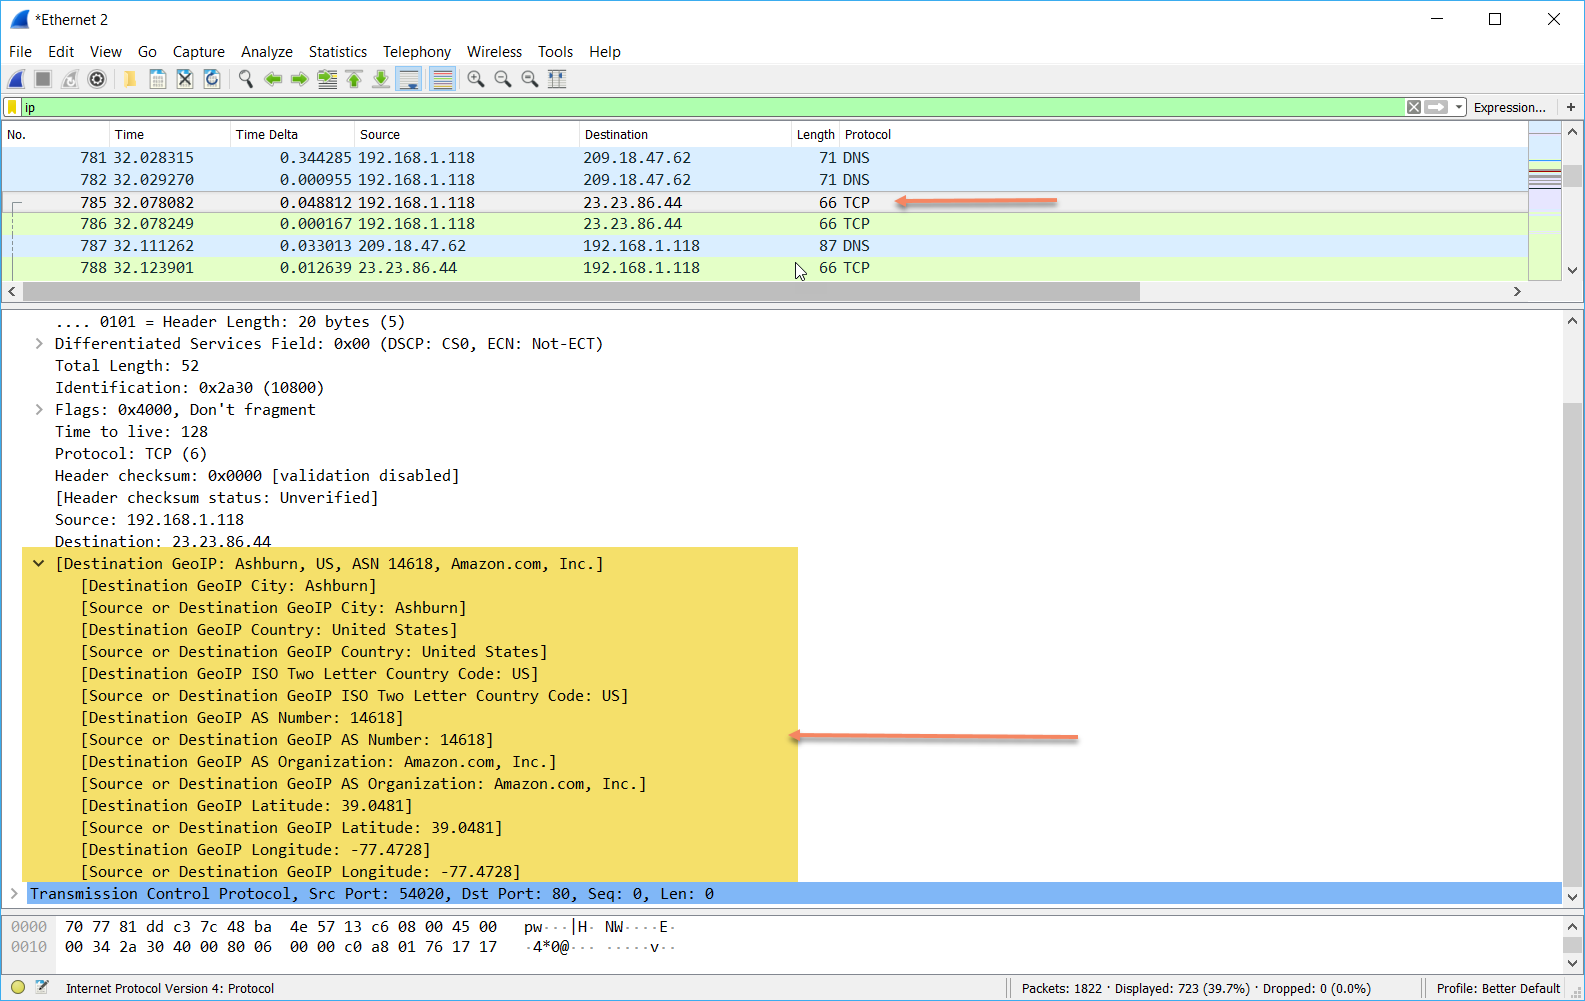Open the Capture options gear icon
The width and height of the screenshot is (1585, 1001).
coord(97,79)
